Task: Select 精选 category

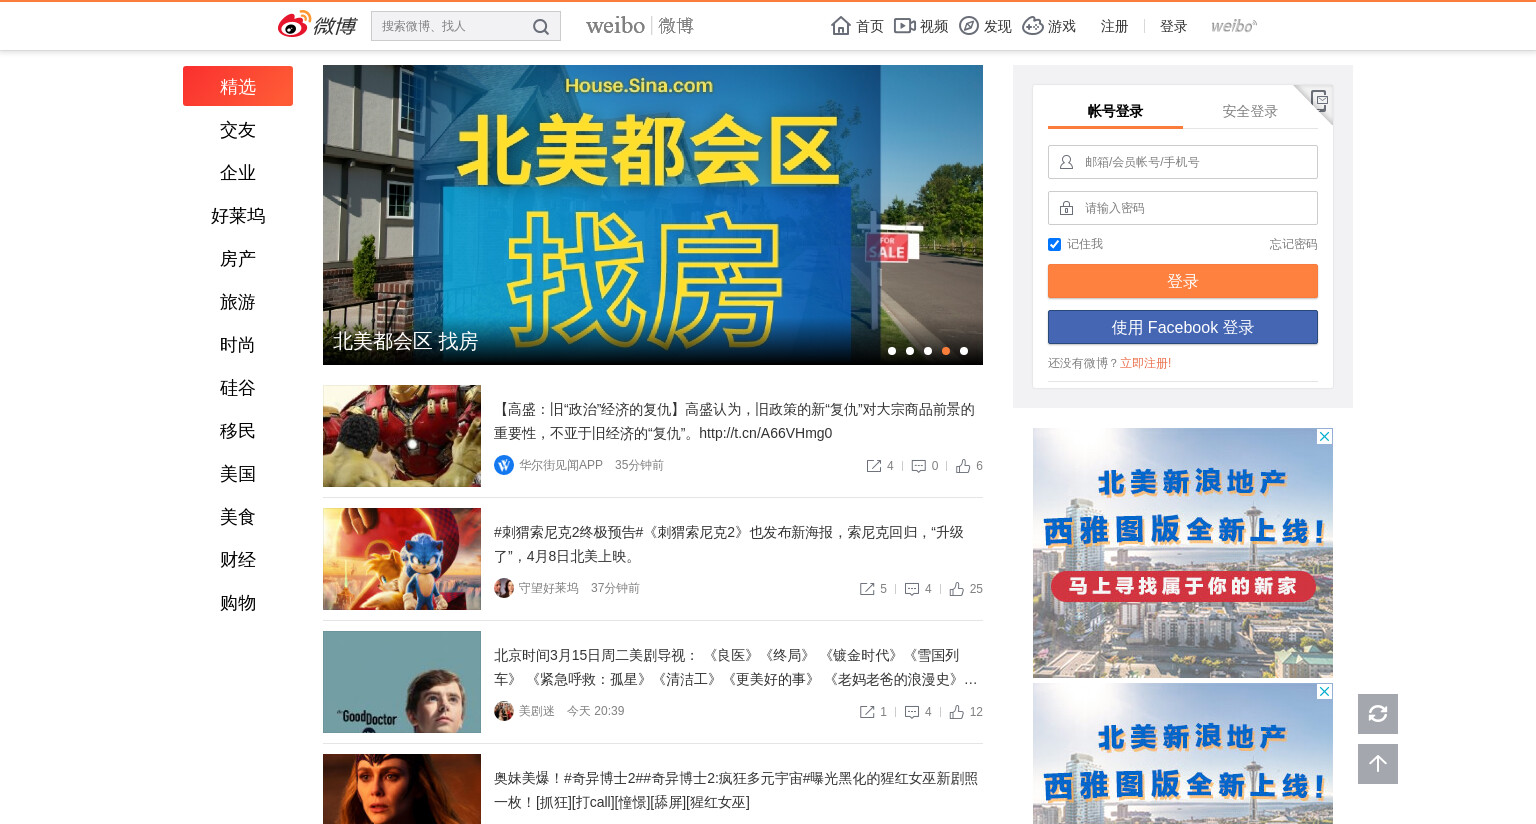Action: coord(238,86)
